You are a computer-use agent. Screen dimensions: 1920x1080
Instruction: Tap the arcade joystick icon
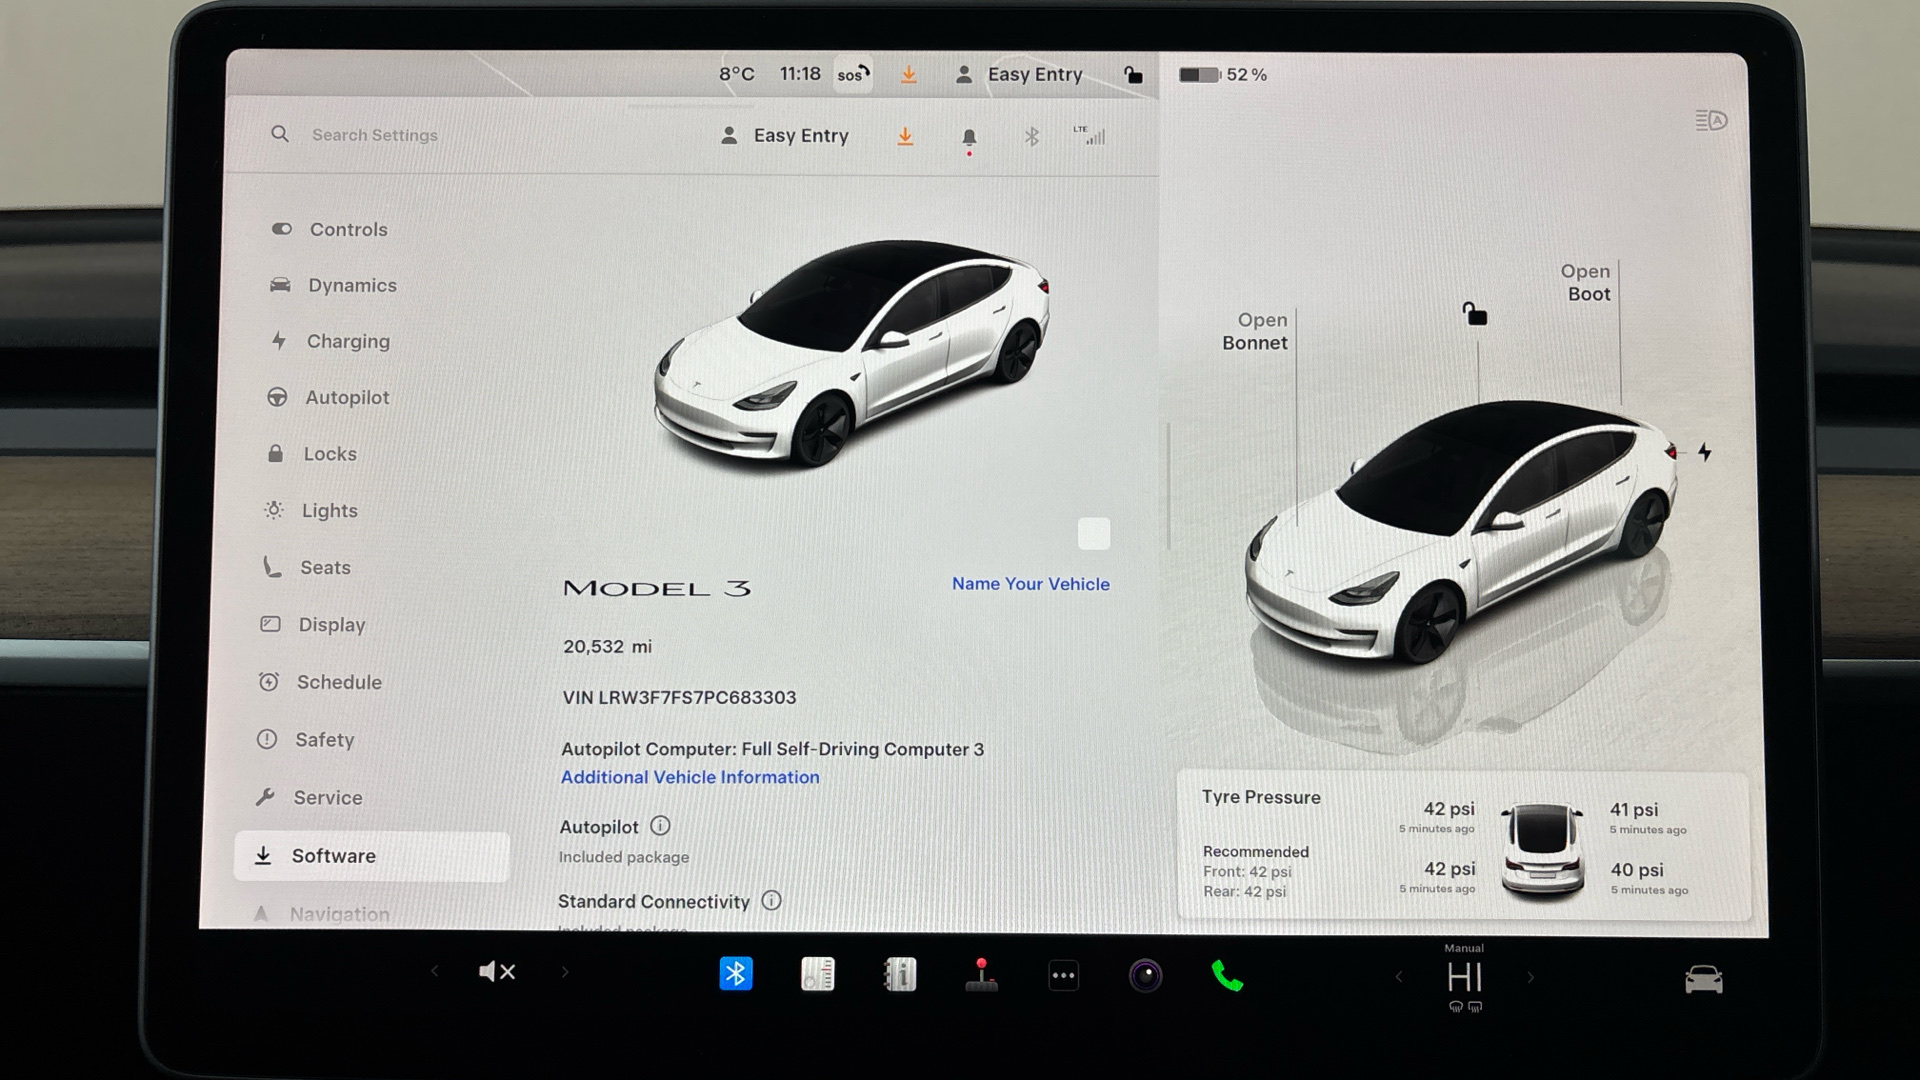click(x=981, y=975)
